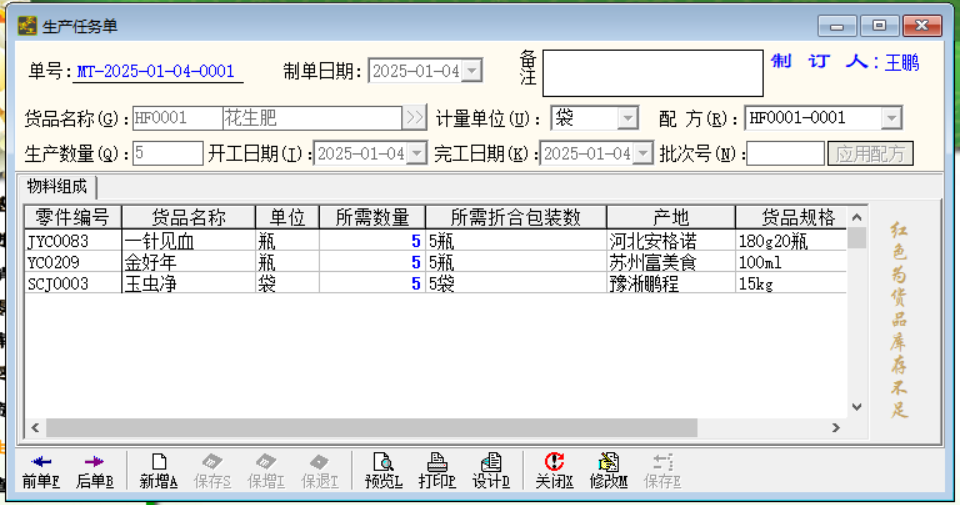Click the 保存E save icon
The width and height of the screenshot is (960, 505).
pos(662,471)
